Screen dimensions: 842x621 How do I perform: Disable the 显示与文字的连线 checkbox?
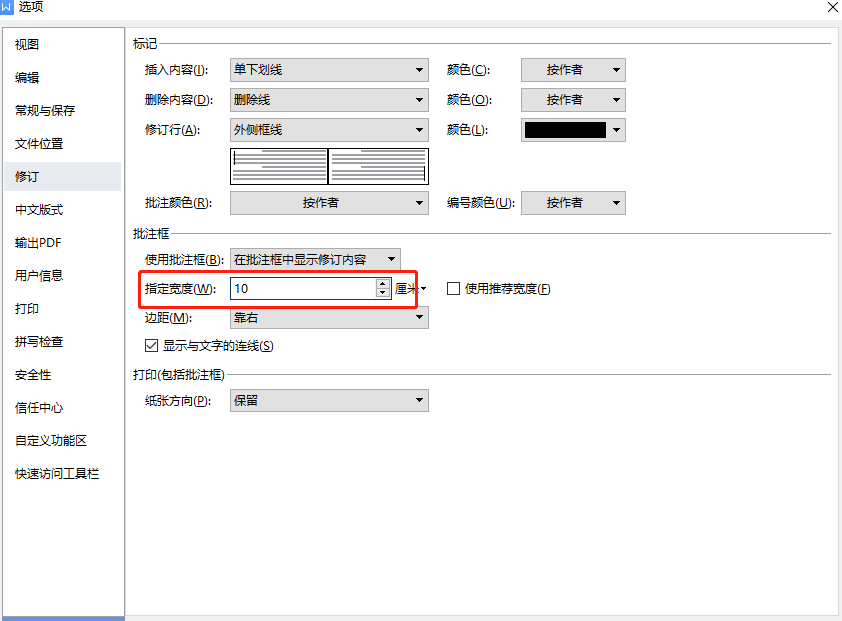(x=151, y=344)
